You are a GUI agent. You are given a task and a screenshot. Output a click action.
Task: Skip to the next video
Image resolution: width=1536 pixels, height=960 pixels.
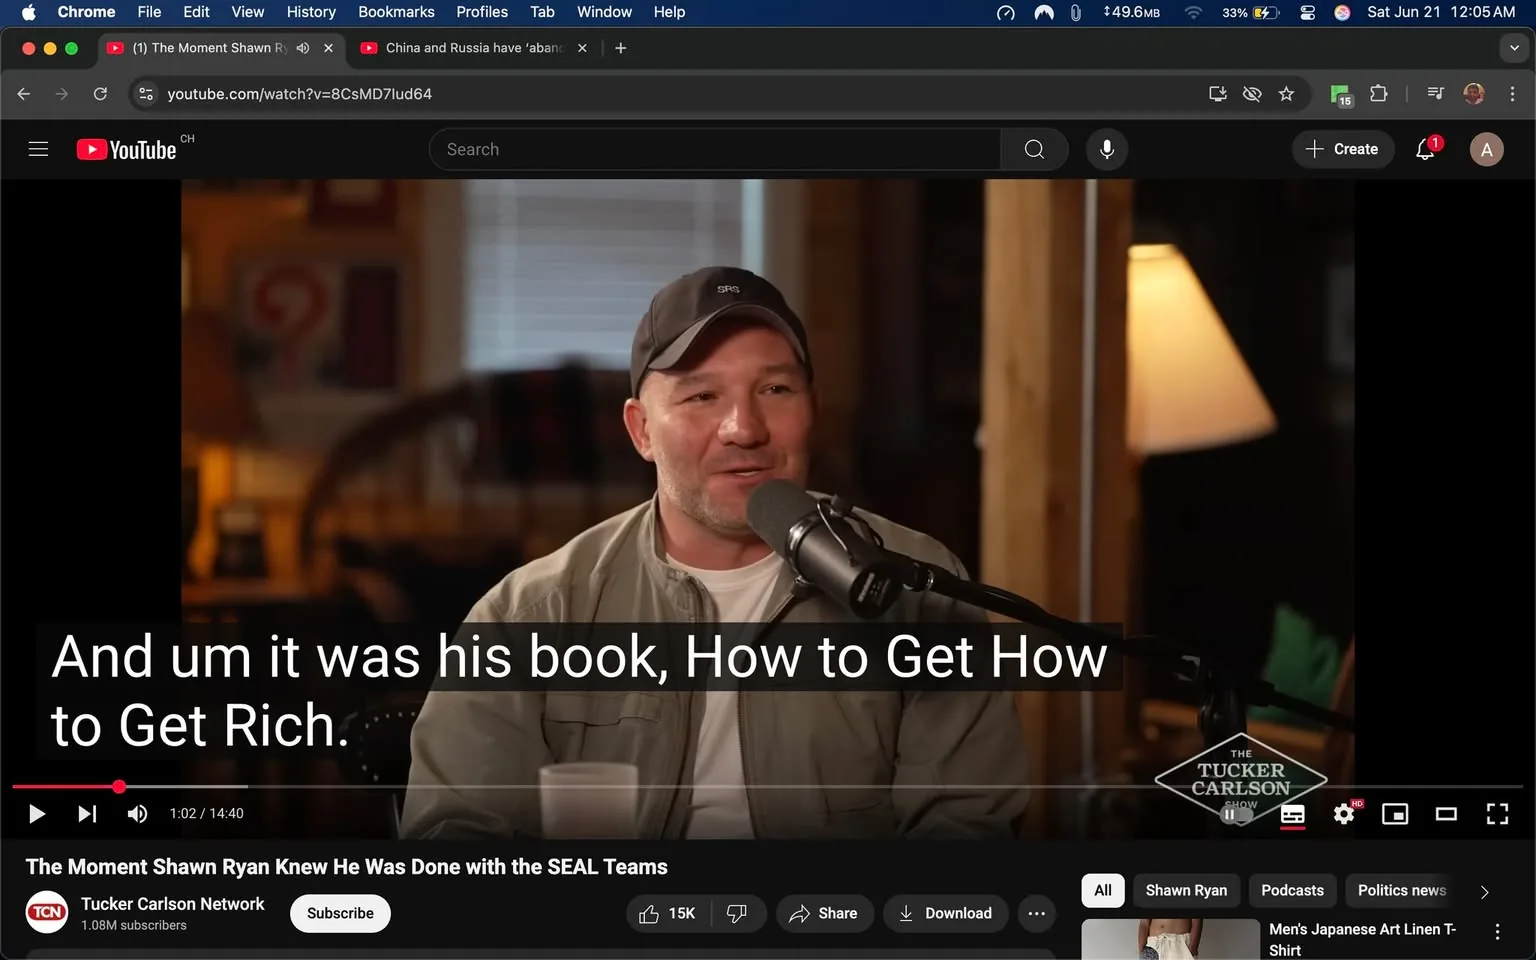point(87,814)
